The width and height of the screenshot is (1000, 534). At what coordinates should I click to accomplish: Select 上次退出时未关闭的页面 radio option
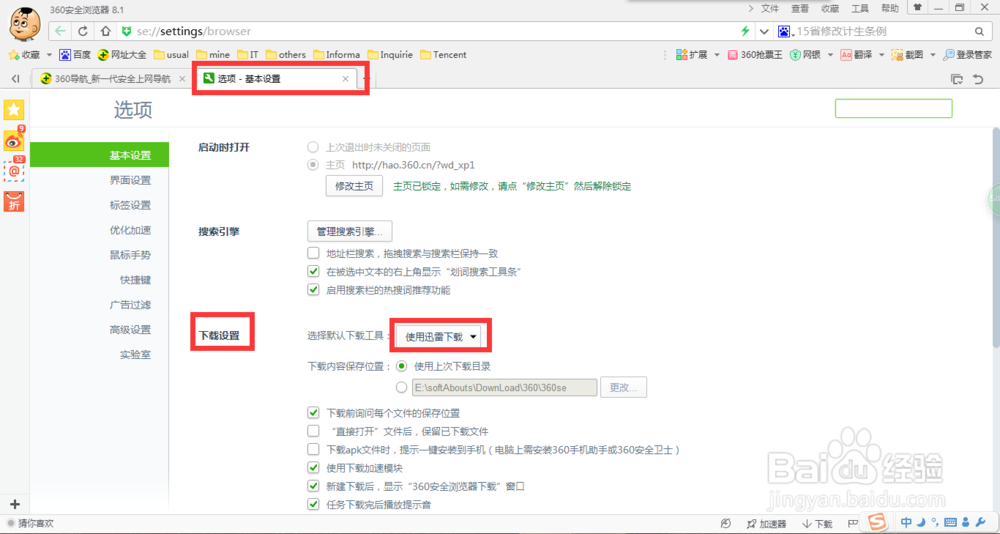(312, 147)
